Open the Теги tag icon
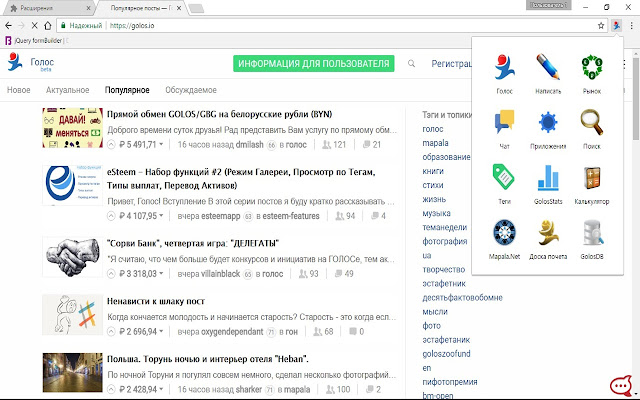 point(504,177)
